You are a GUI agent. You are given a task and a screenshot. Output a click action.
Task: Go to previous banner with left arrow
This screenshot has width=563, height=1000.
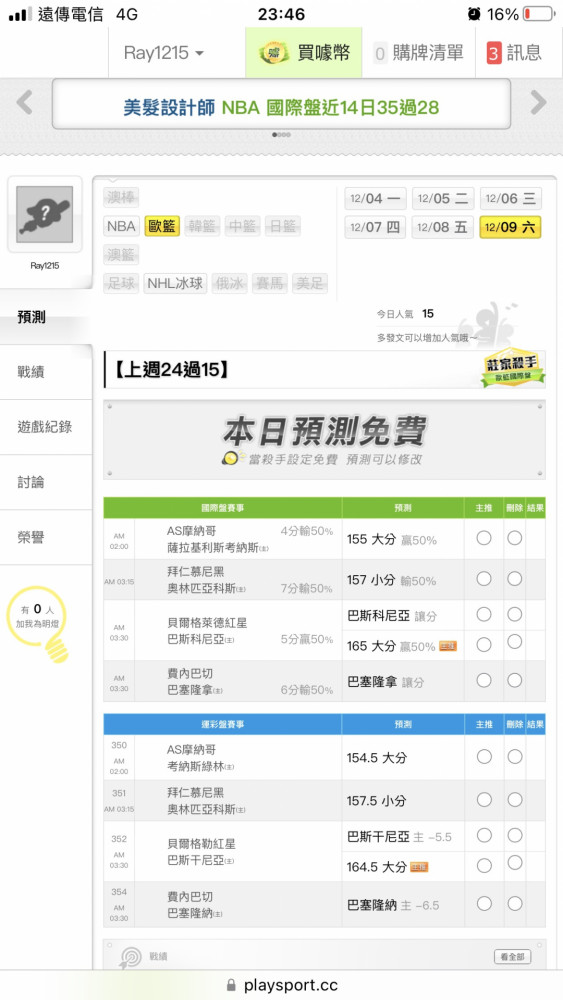[24, 102]
